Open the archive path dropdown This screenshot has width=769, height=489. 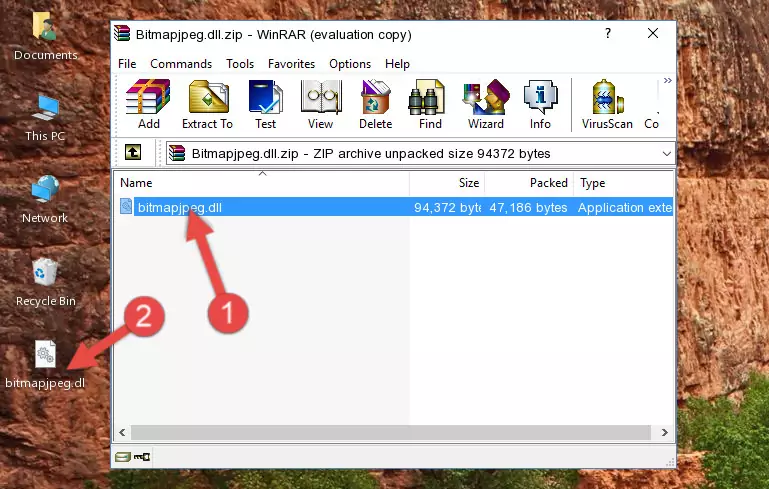(x=666, y=154)
